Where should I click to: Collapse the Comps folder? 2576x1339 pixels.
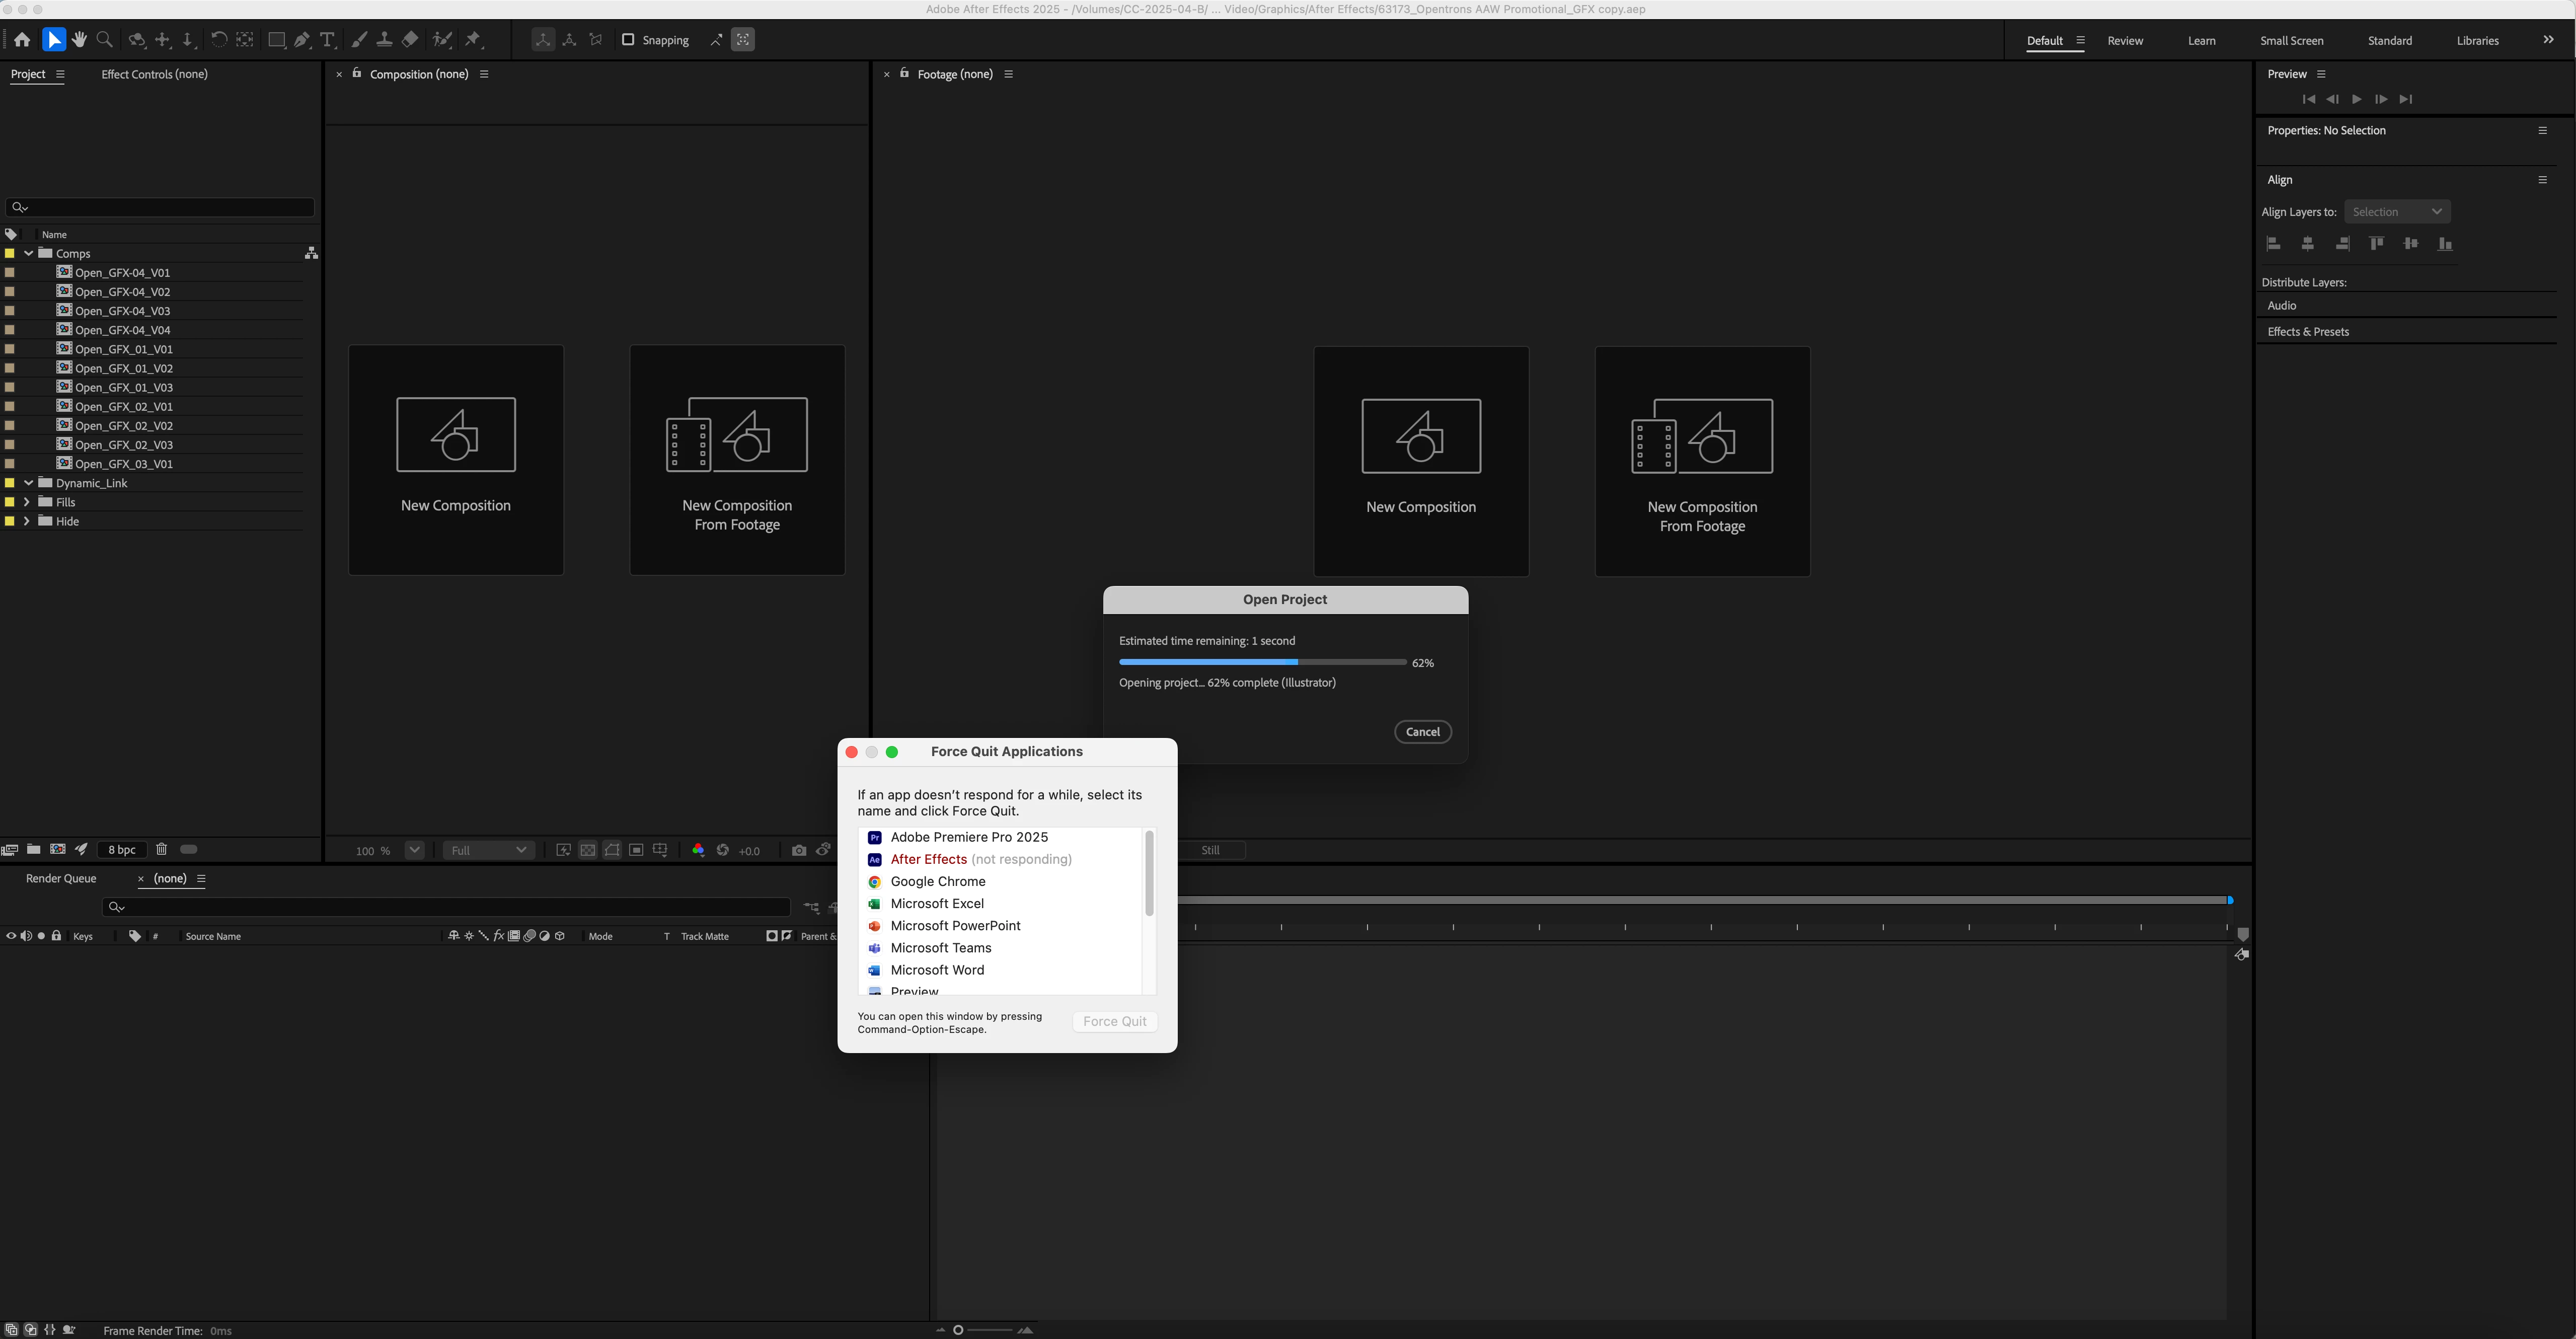click(28, 254)
